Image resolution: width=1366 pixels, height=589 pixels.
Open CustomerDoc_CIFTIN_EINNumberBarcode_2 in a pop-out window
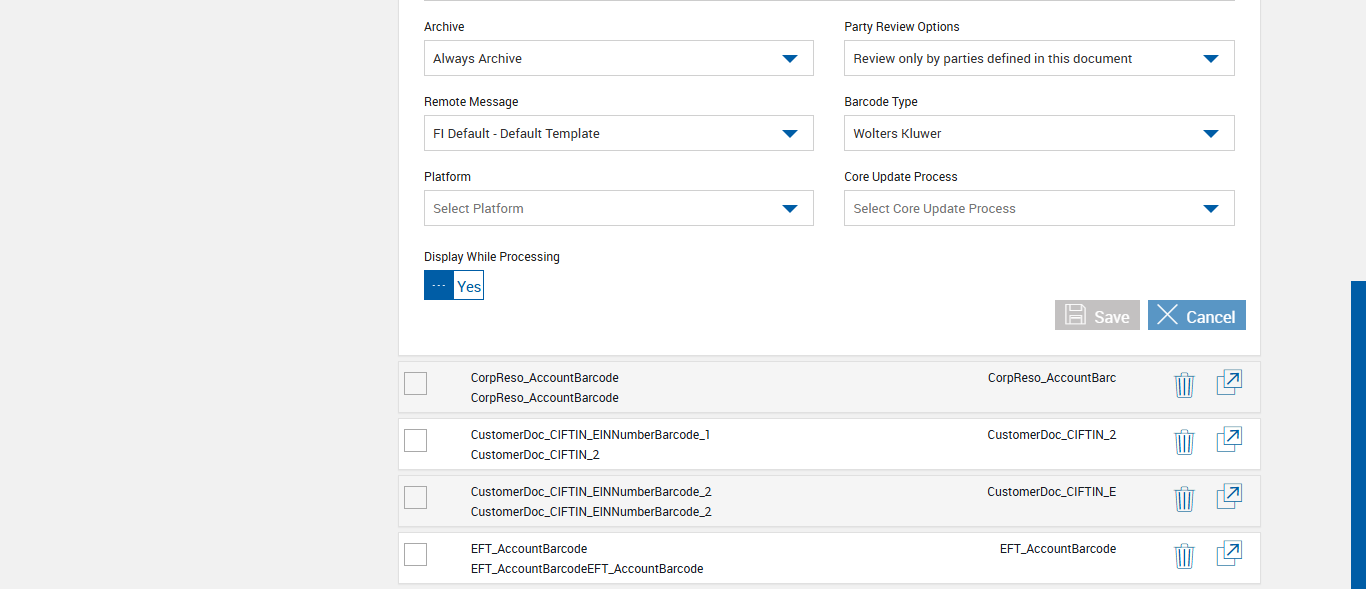pyautogui.click(x=1229, y=497)
